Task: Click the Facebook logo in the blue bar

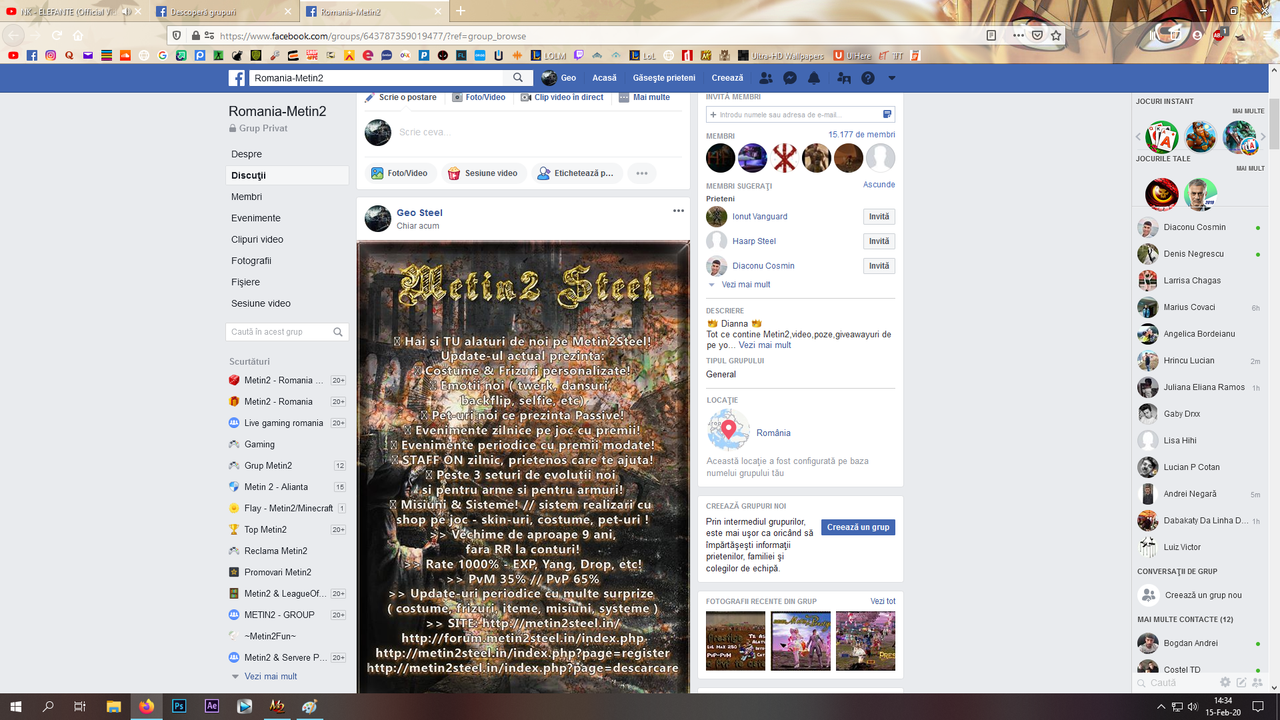Action: coord(237,78)
